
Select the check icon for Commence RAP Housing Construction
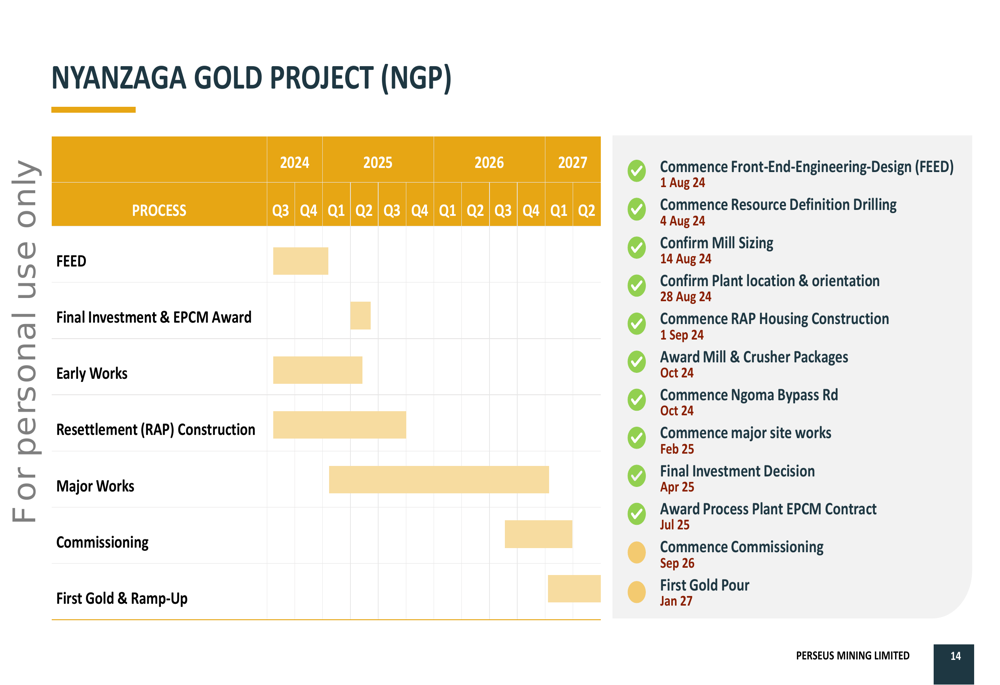pyautogui.click(x=637, y=324)
